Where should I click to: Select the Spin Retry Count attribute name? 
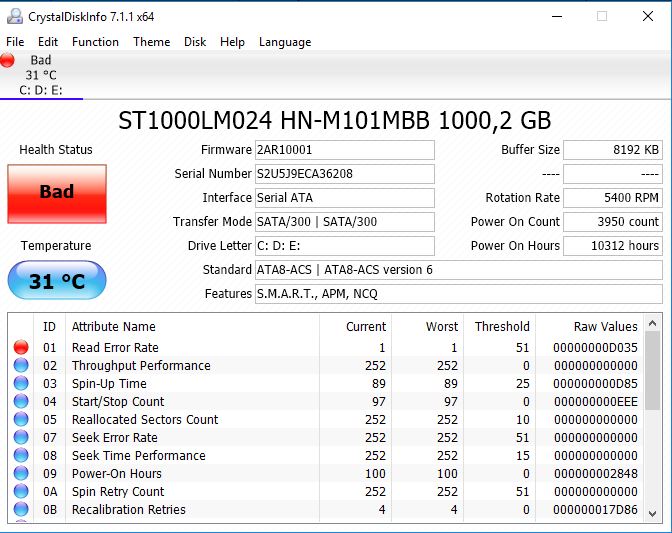coord(118,491)
